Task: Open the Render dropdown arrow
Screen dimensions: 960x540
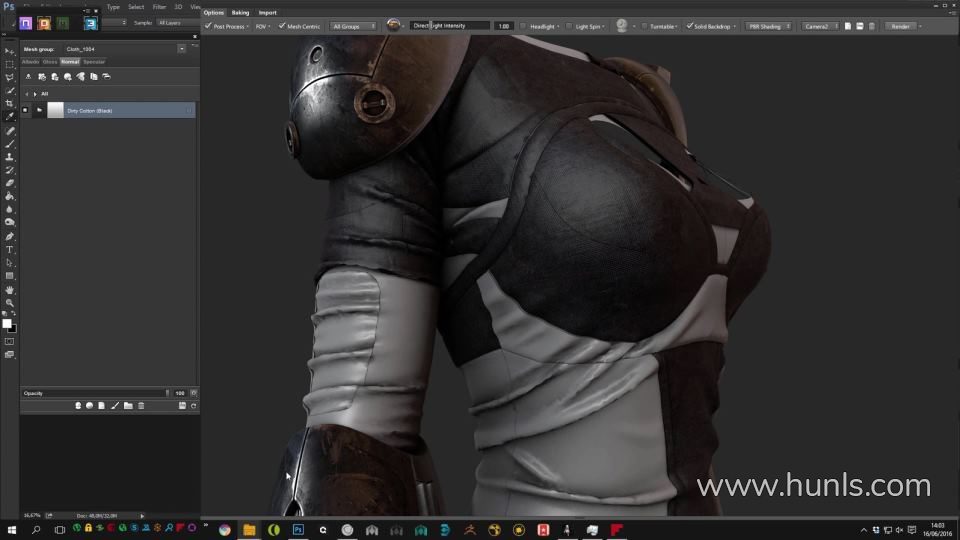Action: tap(920, 26)
